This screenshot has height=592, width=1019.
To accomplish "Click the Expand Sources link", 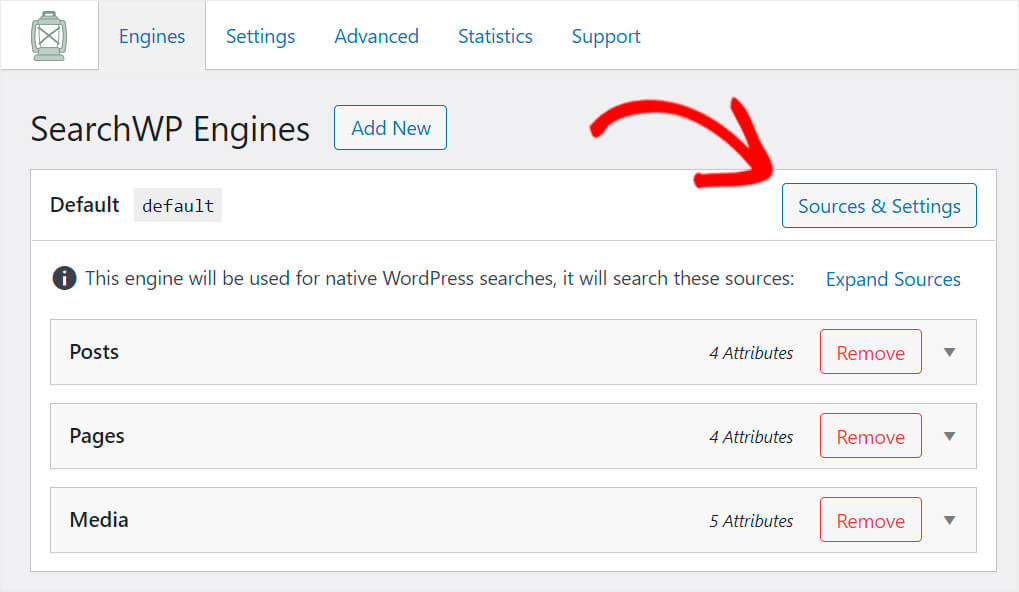I will [x=893, y=279].
